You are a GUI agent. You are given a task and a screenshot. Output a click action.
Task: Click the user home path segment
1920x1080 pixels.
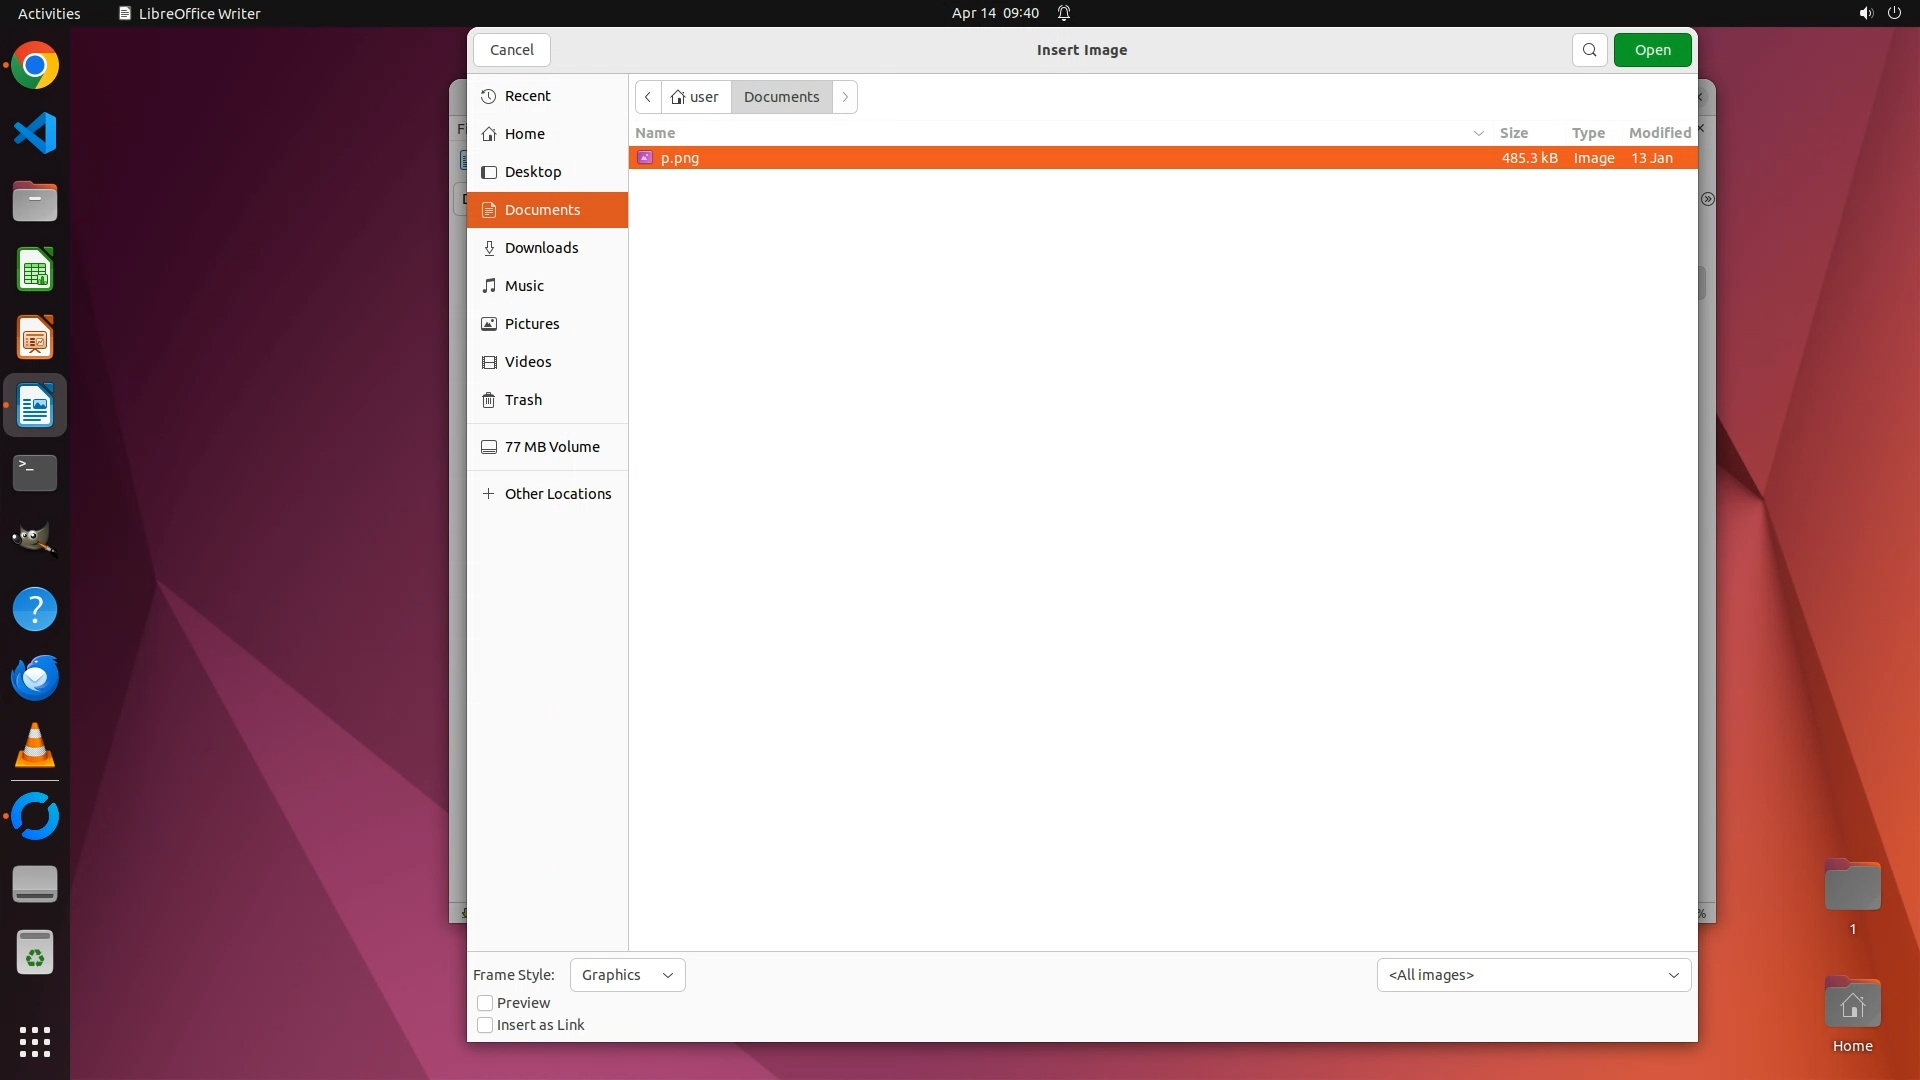point(696,97)
